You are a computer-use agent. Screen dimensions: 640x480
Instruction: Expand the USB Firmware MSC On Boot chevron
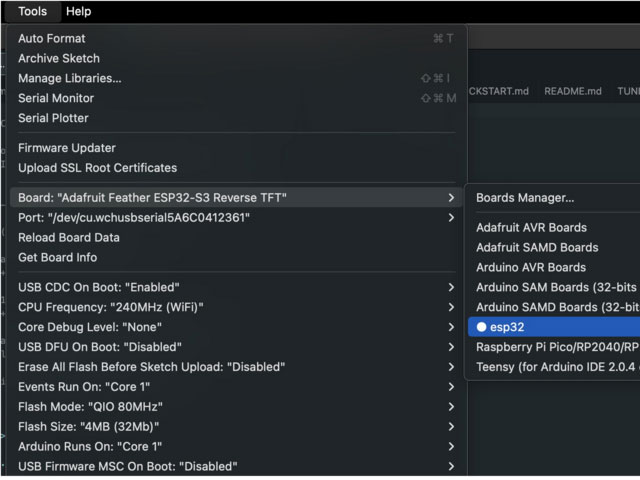click(x=451, y=467)
